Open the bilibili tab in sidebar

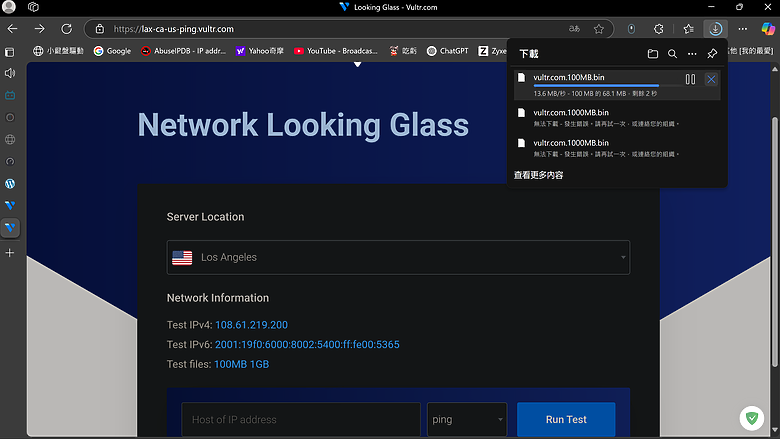click(10, 95)
